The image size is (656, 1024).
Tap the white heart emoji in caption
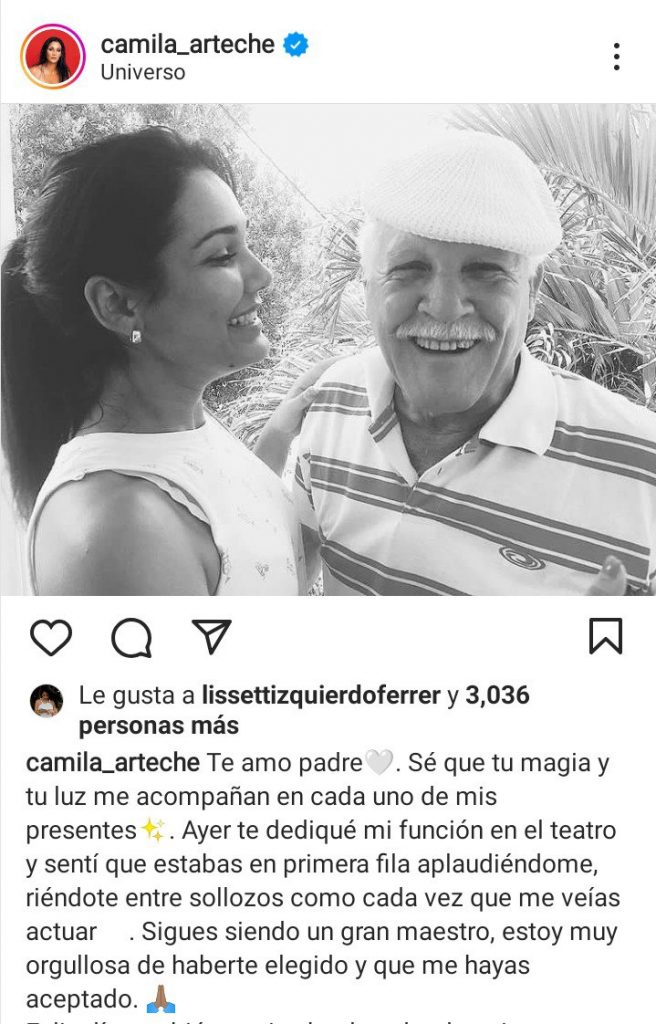tap(379, 762)
